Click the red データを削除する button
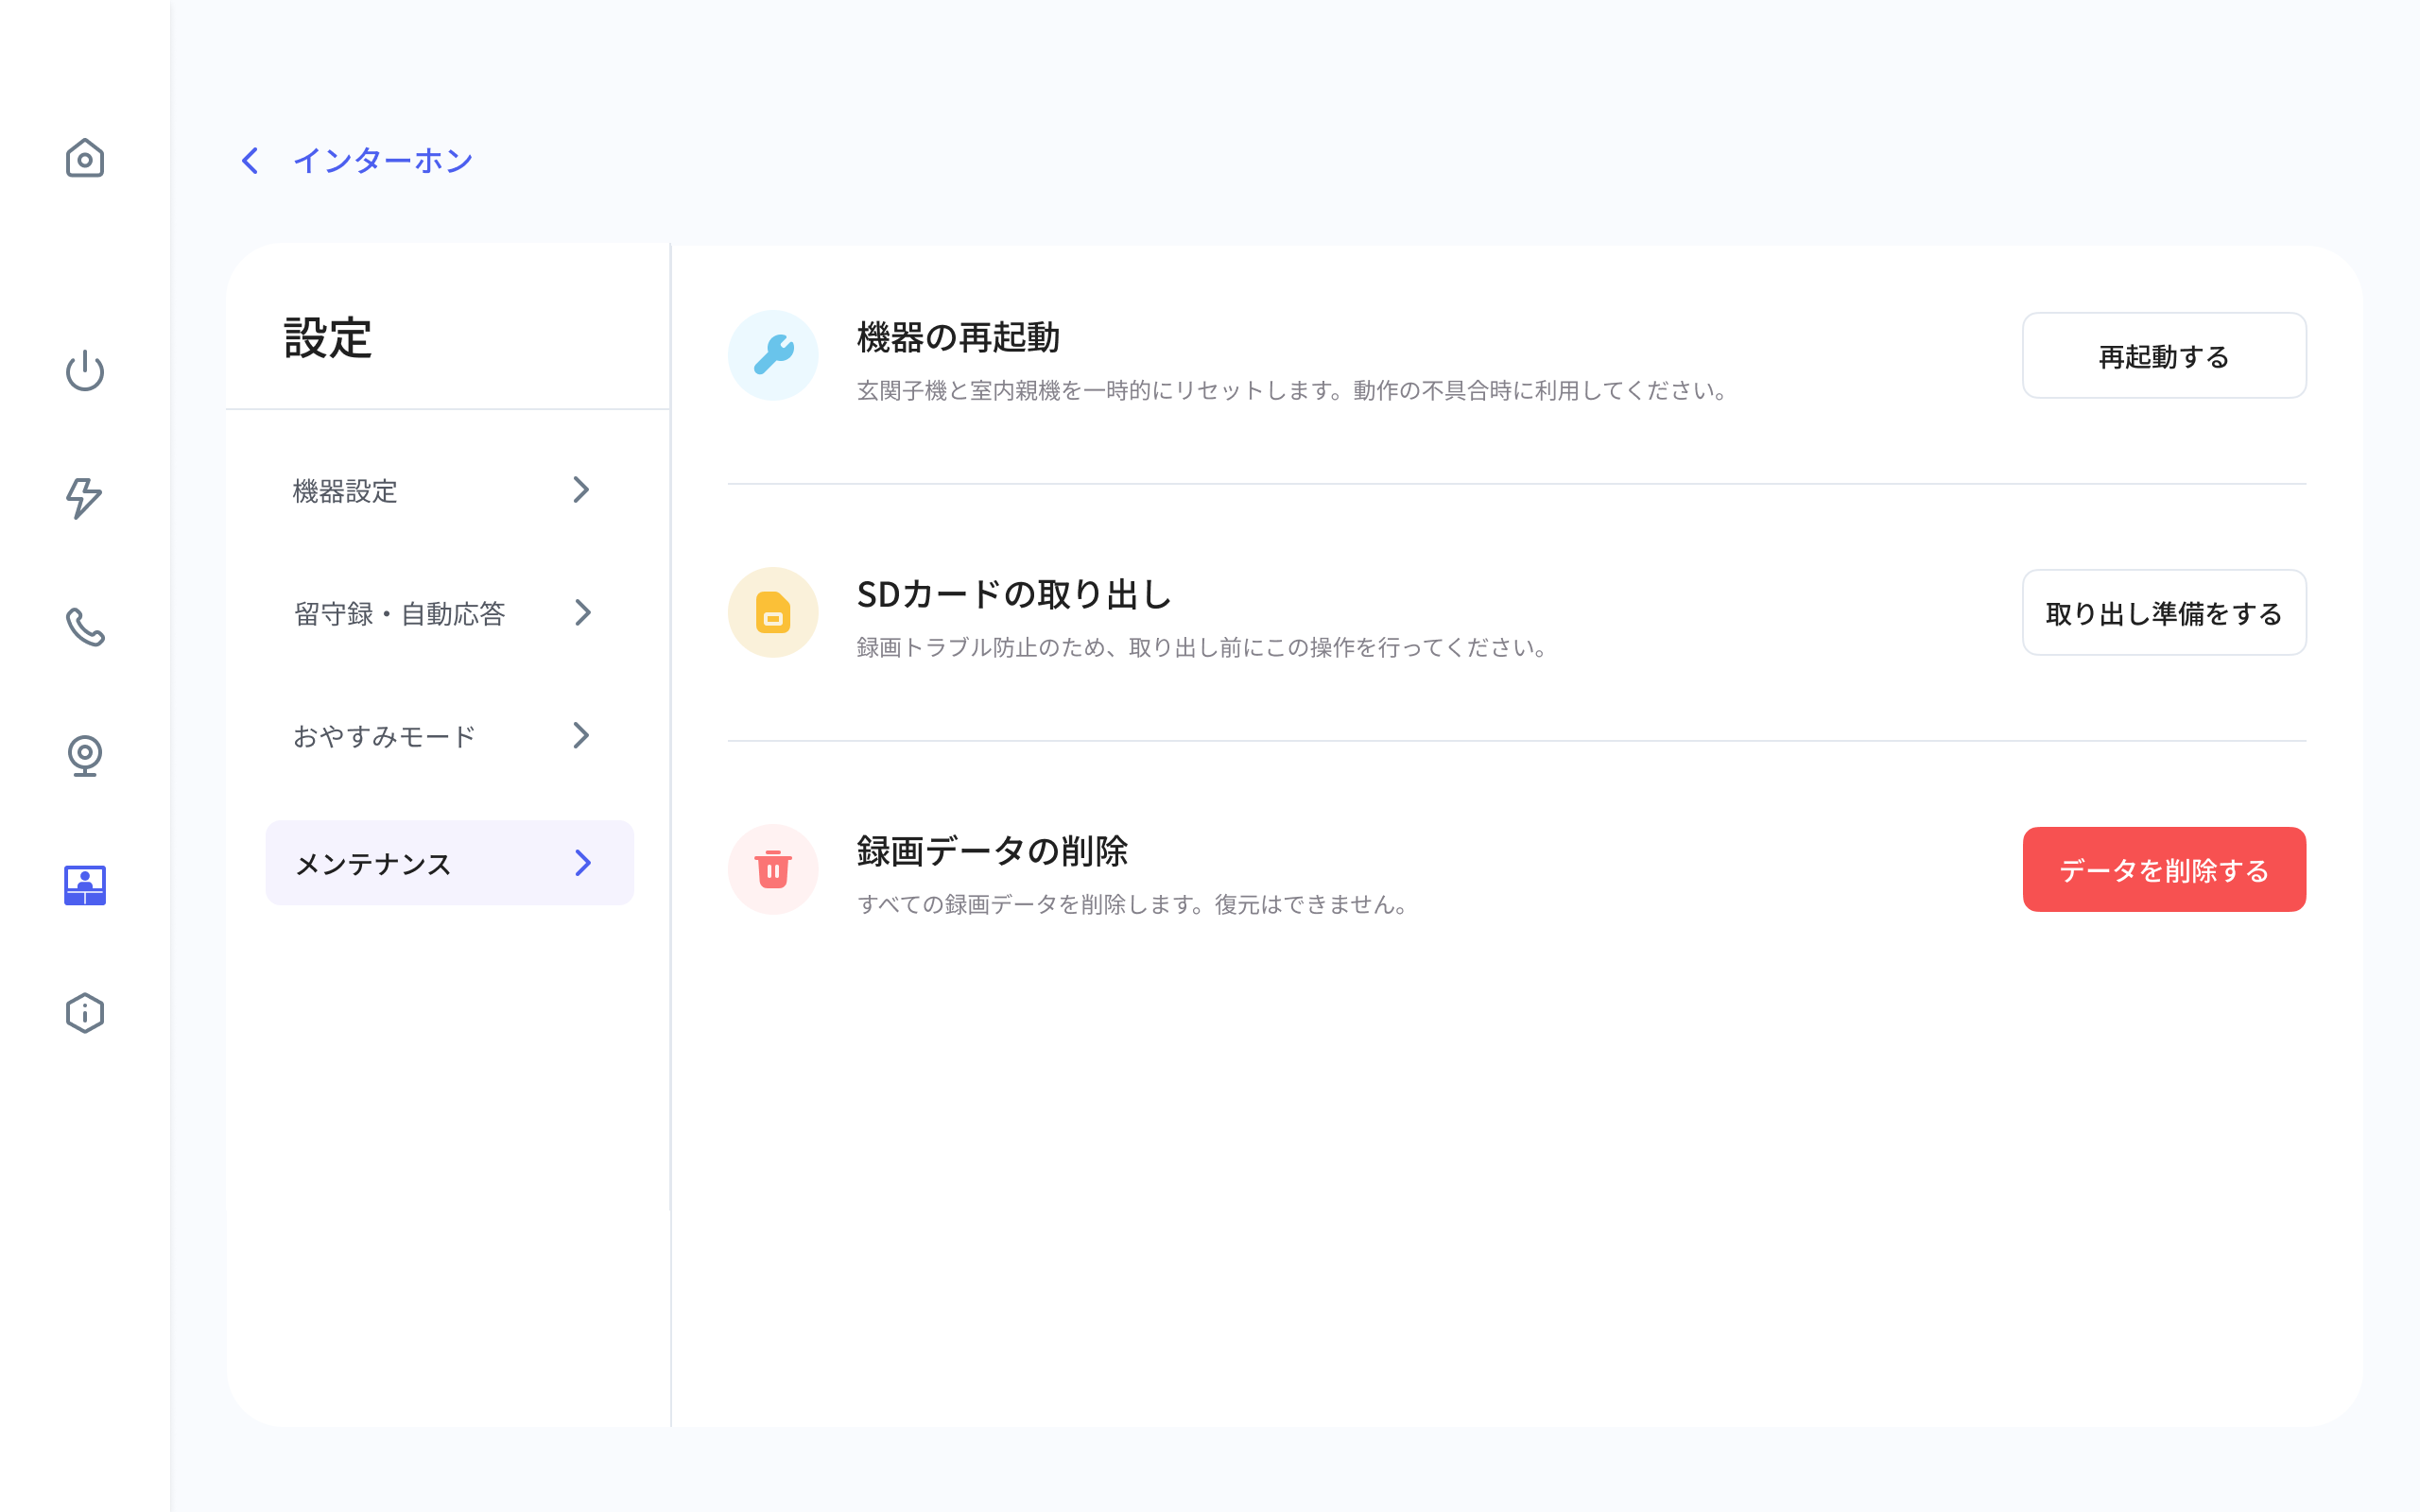Screen dimensions: 2420x1512 click(2164, 869)
